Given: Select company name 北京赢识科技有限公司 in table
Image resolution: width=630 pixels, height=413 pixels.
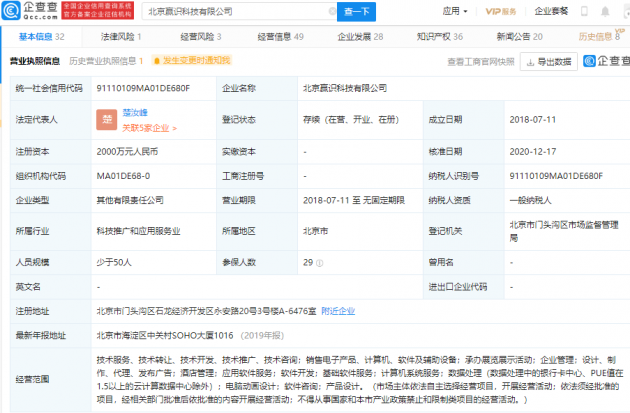Looking at the screenshot, I should (345, 88).
